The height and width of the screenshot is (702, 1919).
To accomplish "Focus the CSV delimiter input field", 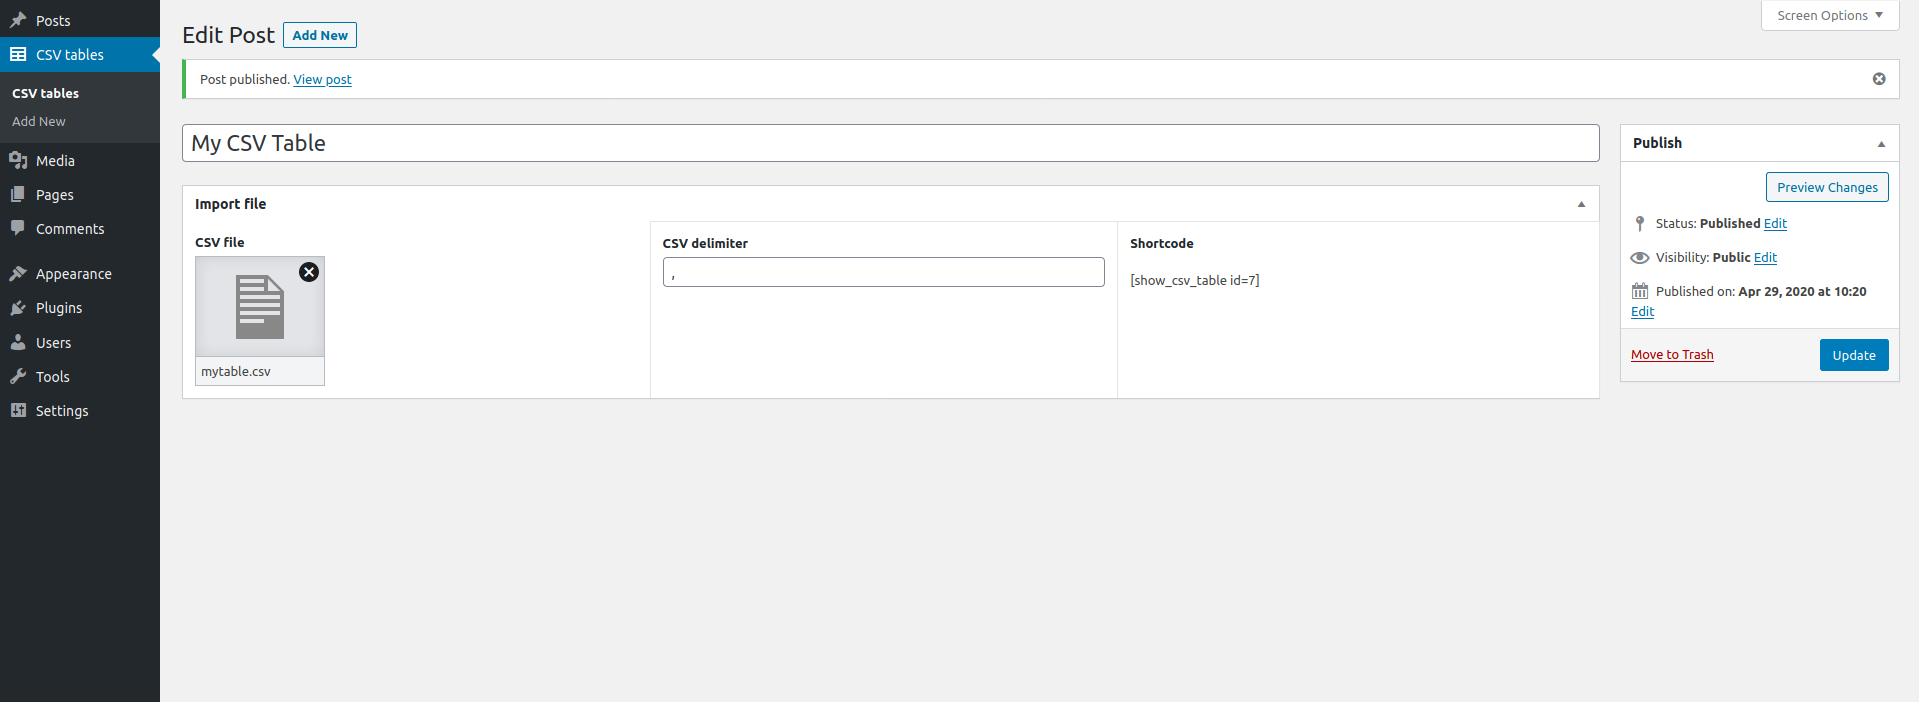I will click(883, 272).
